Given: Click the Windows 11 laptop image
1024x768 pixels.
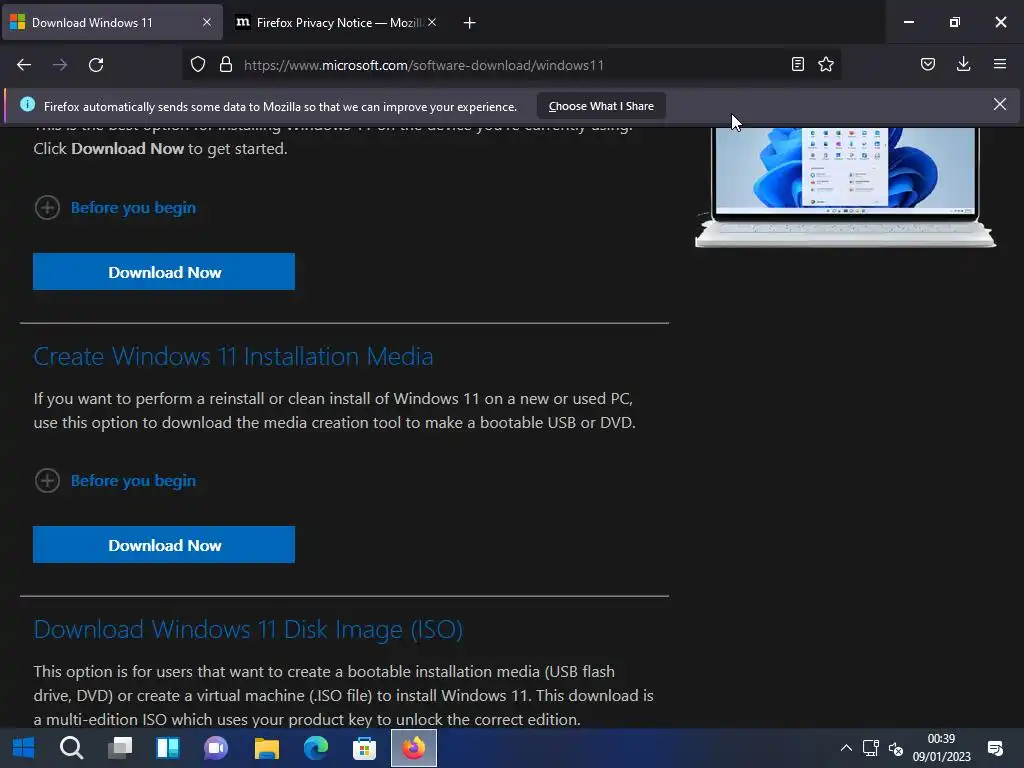Looking at the screenshot, I should [846, 187].
